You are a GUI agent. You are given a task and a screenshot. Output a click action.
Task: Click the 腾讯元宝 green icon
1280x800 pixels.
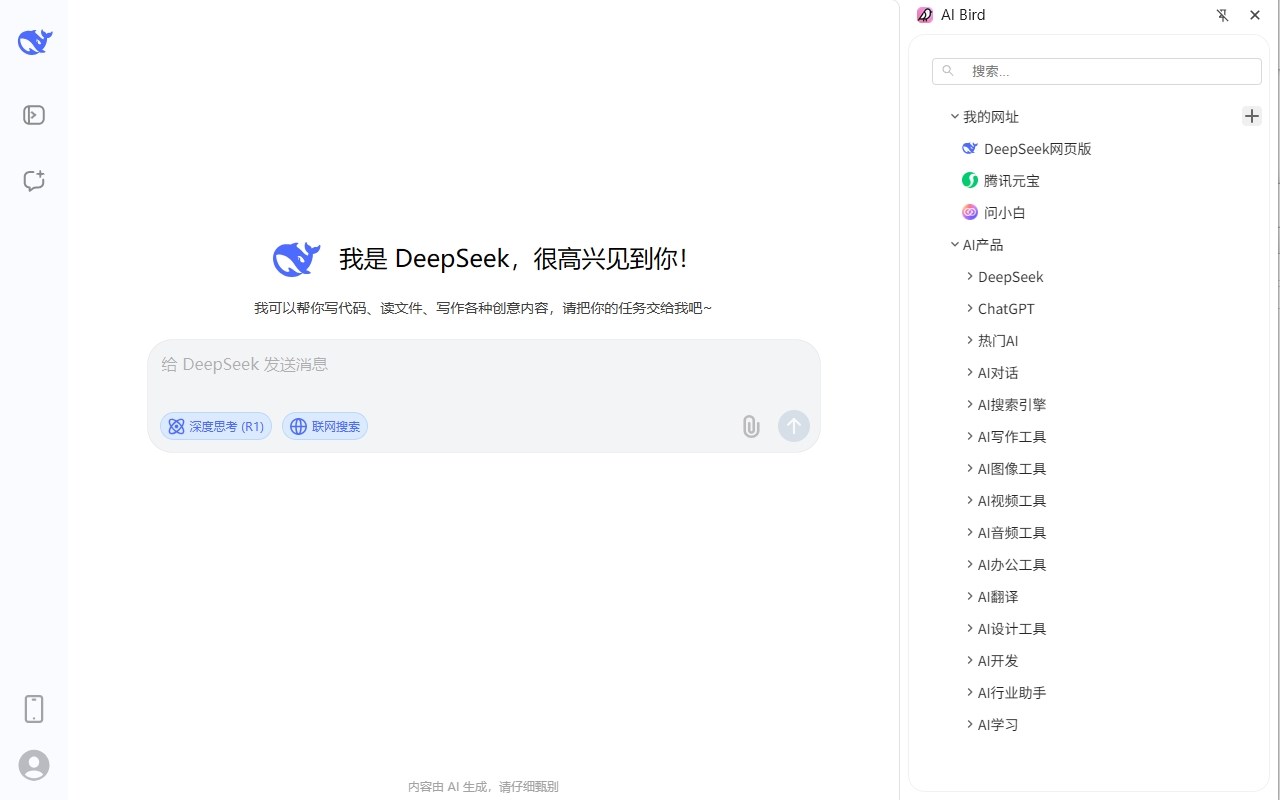point(970,181)
